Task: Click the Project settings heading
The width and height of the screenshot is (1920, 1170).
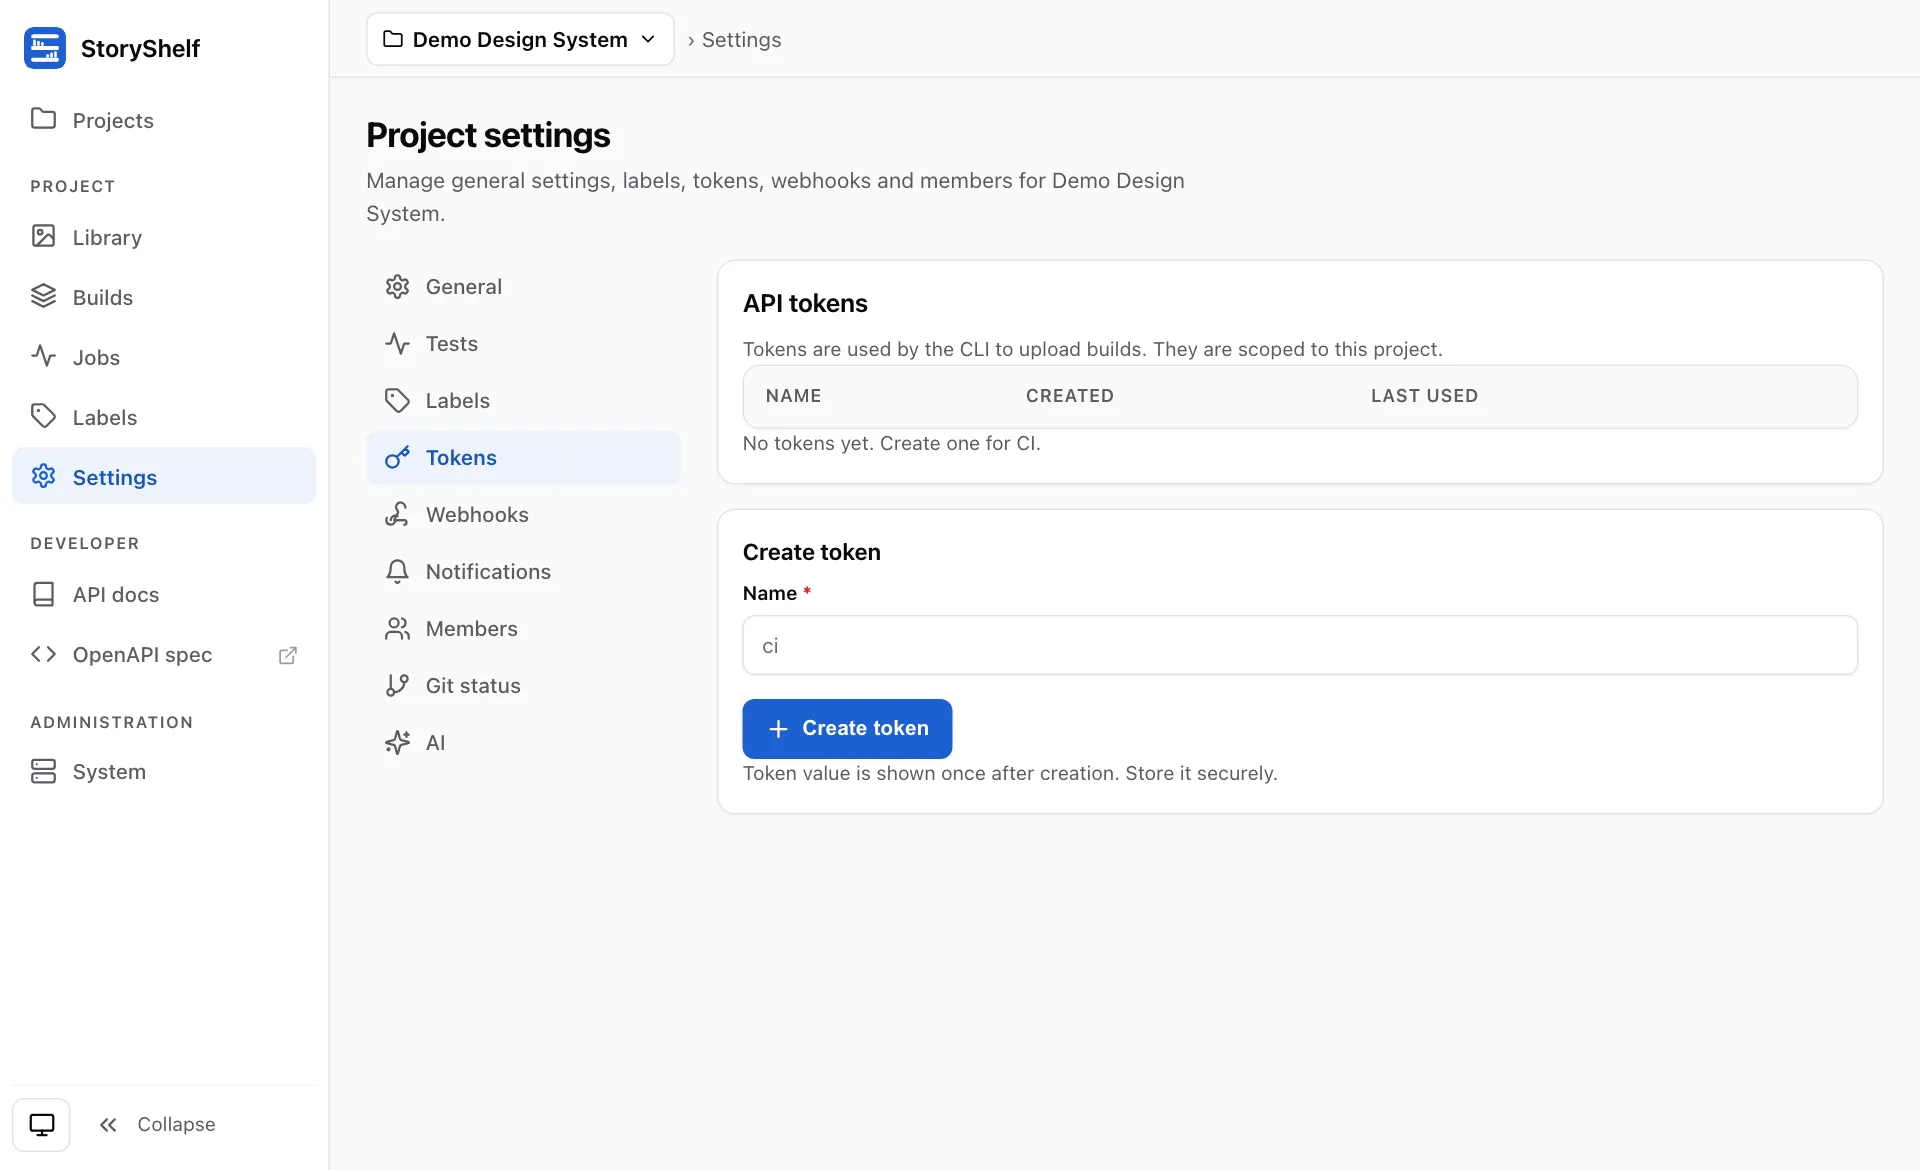Action: pyautogui.click(x=488, y=135)
